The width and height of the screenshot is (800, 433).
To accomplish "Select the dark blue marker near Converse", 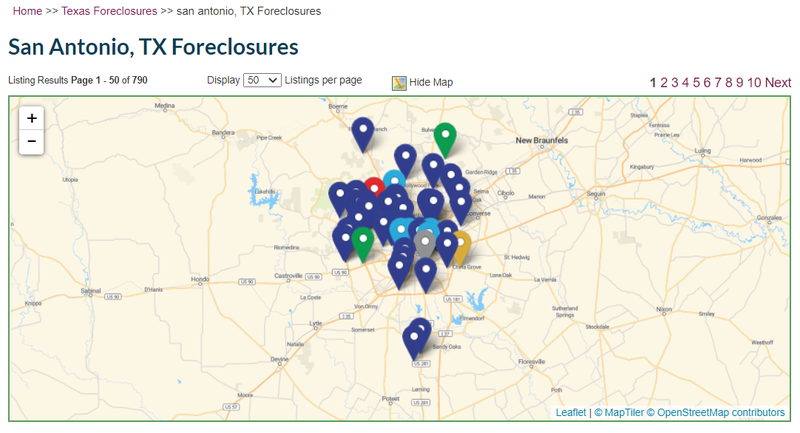I will 461,207.
